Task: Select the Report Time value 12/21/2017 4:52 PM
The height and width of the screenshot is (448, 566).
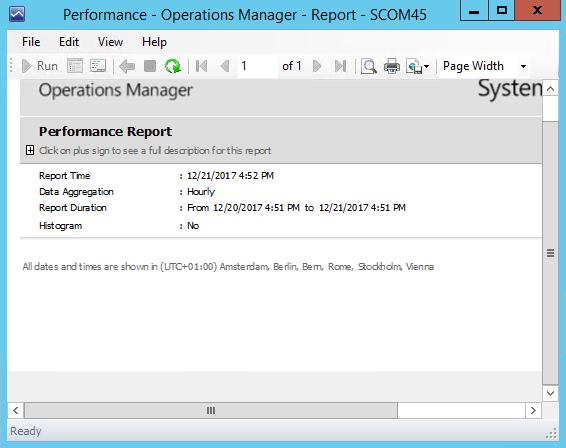Action: click(230, 176)
